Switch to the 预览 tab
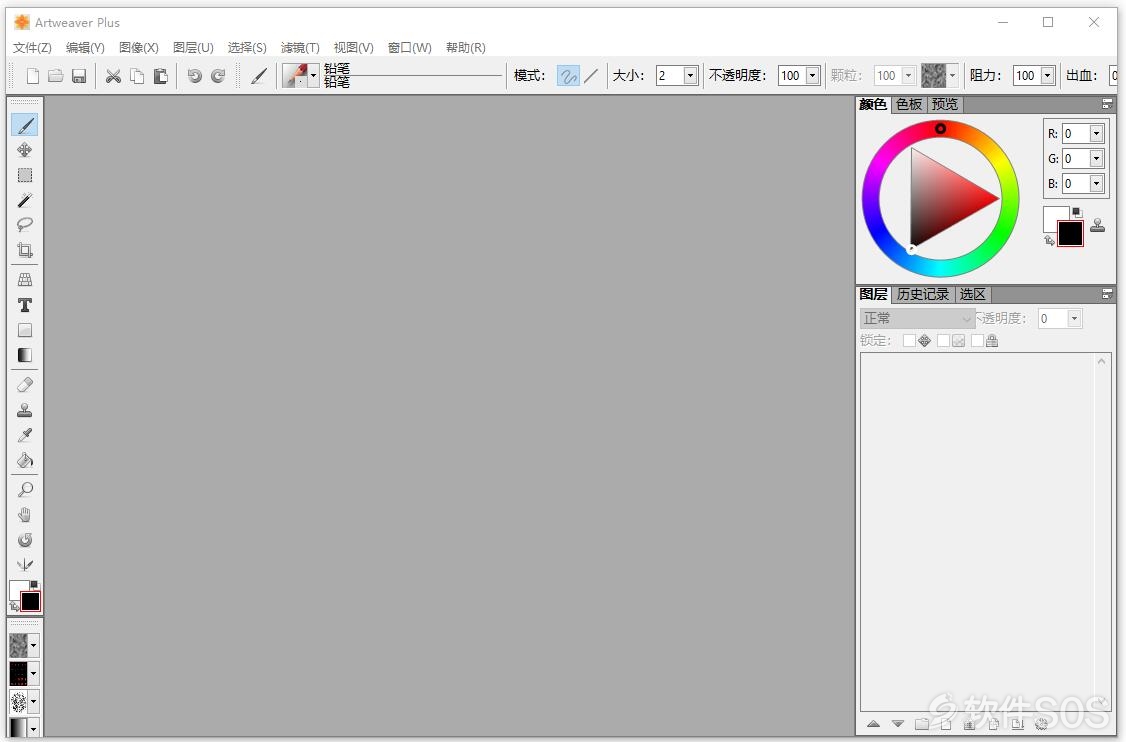The image size is (1126, 742). pyautogui.click(x=944, y=105)
